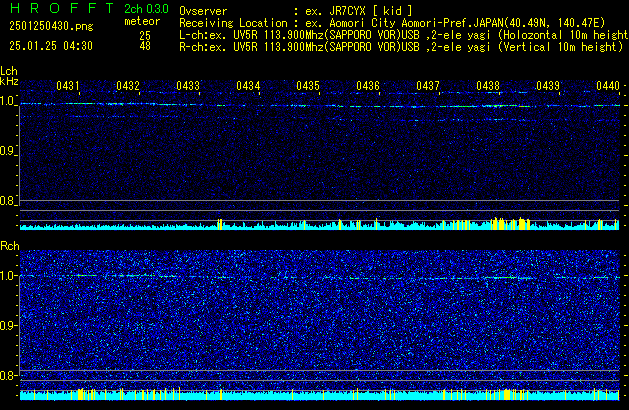Click the Rch 0.8 kHz axis label
Screen dimensions: 629x410
click(7, 375)
